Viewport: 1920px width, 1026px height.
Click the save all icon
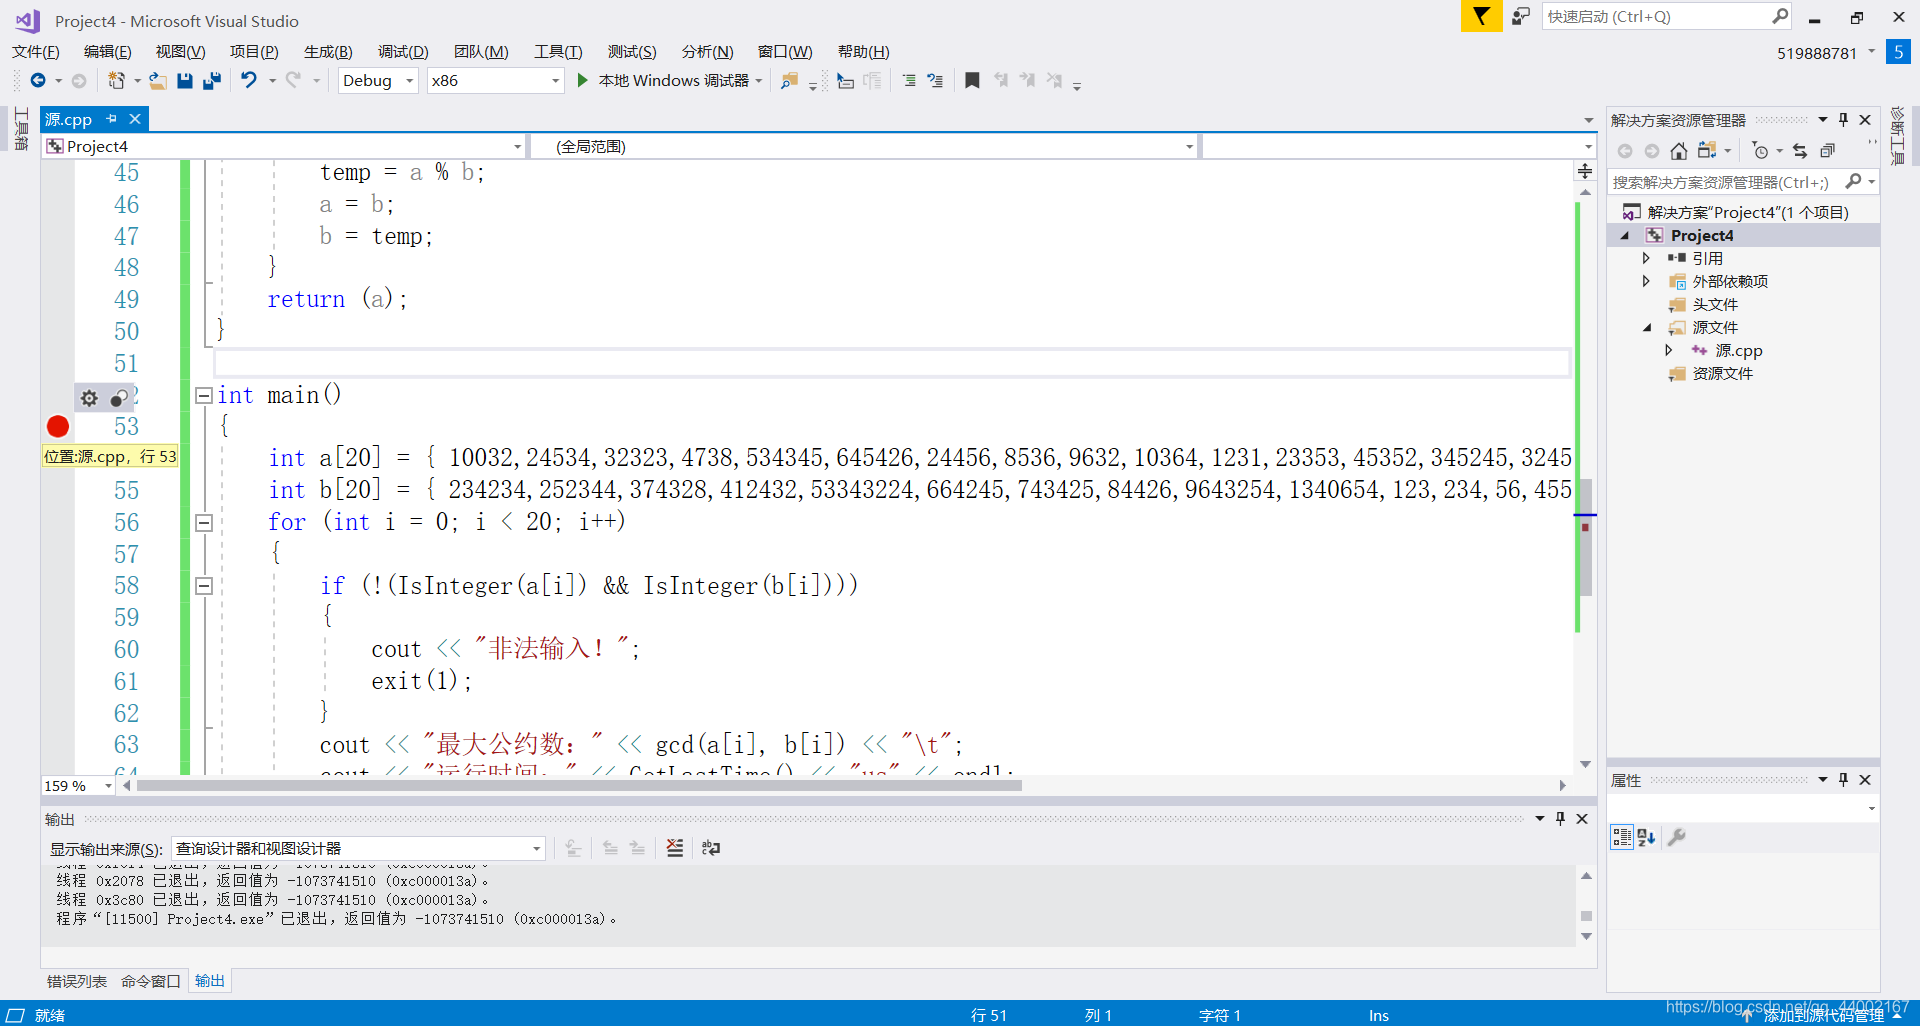click(212, 81)
